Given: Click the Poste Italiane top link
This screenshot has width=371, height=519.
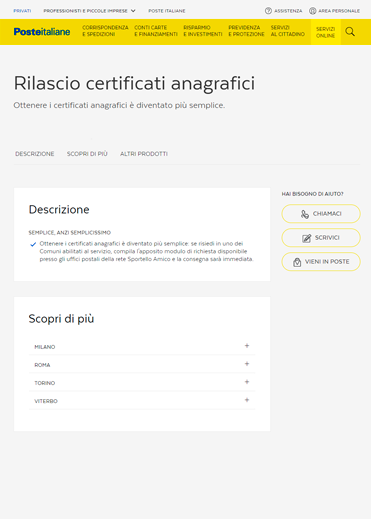Looking at the screenshot, I should (x=167, y=11).
